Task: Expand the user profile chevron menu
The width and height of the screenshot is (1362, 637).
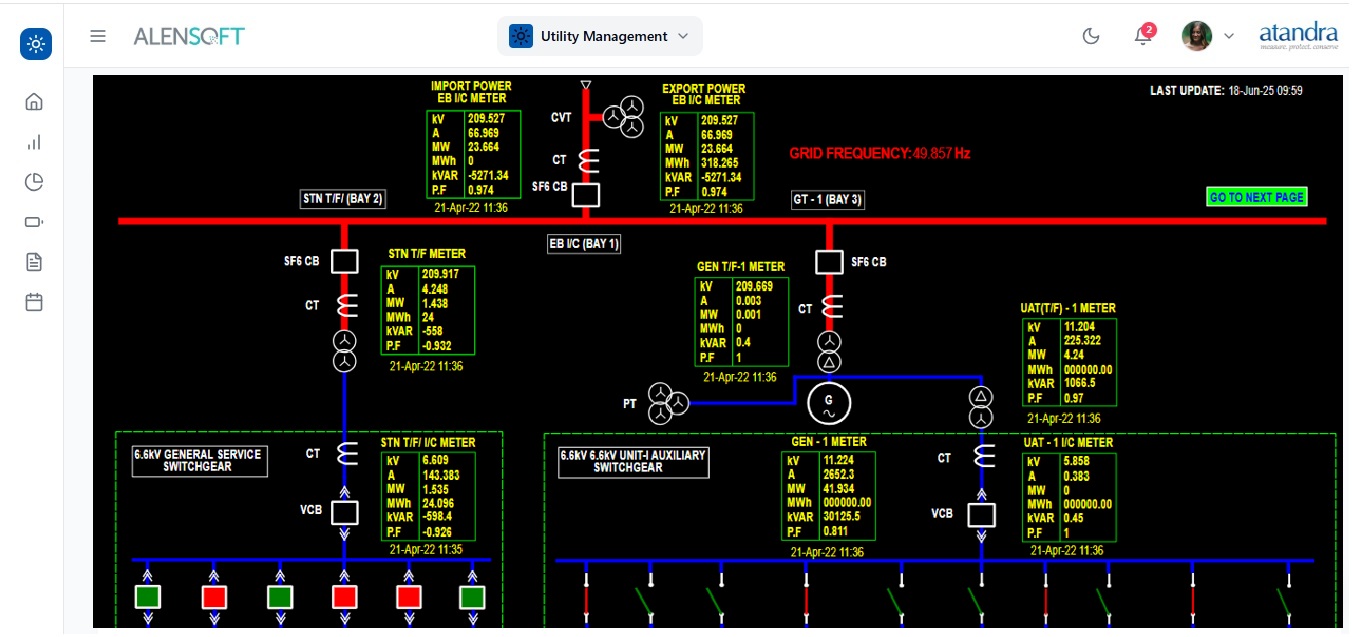Action: 1229,36
